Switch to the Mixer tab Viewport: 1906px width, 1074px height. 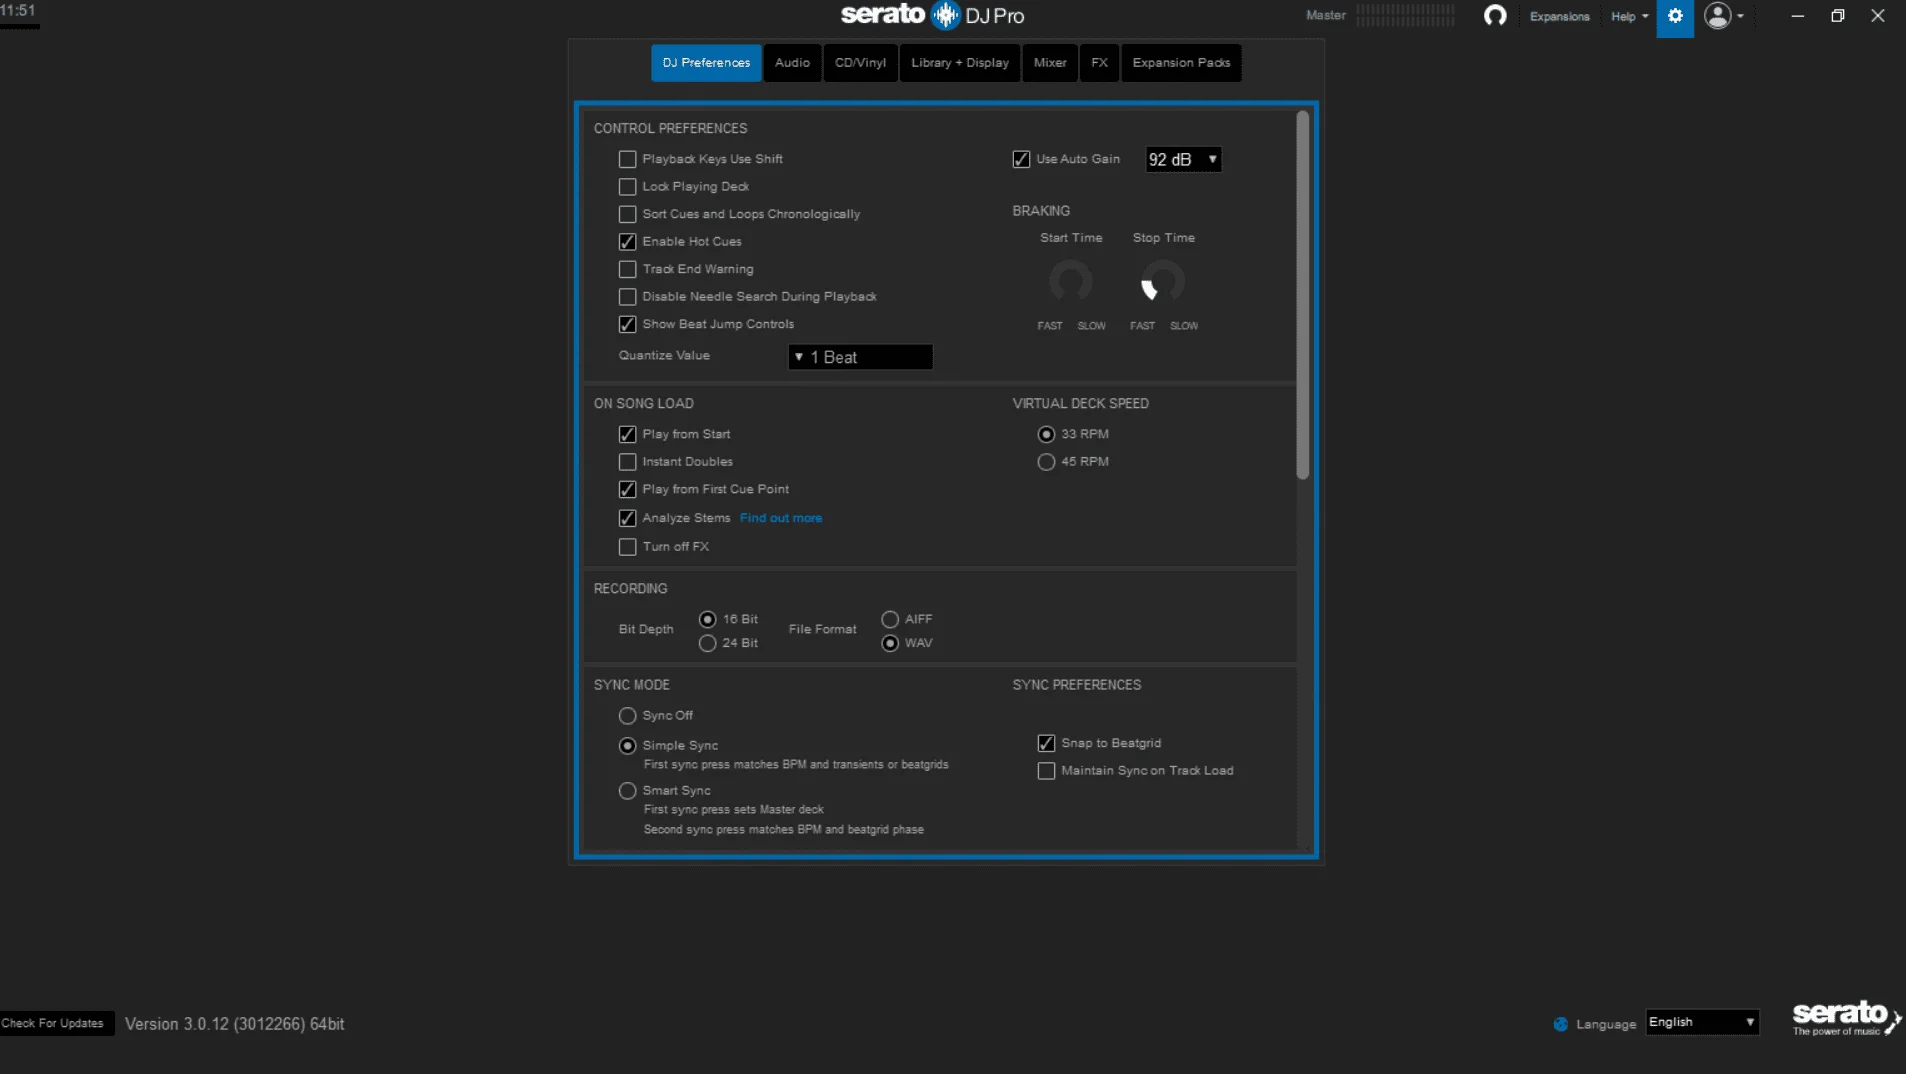click(x=1050, y=63)
